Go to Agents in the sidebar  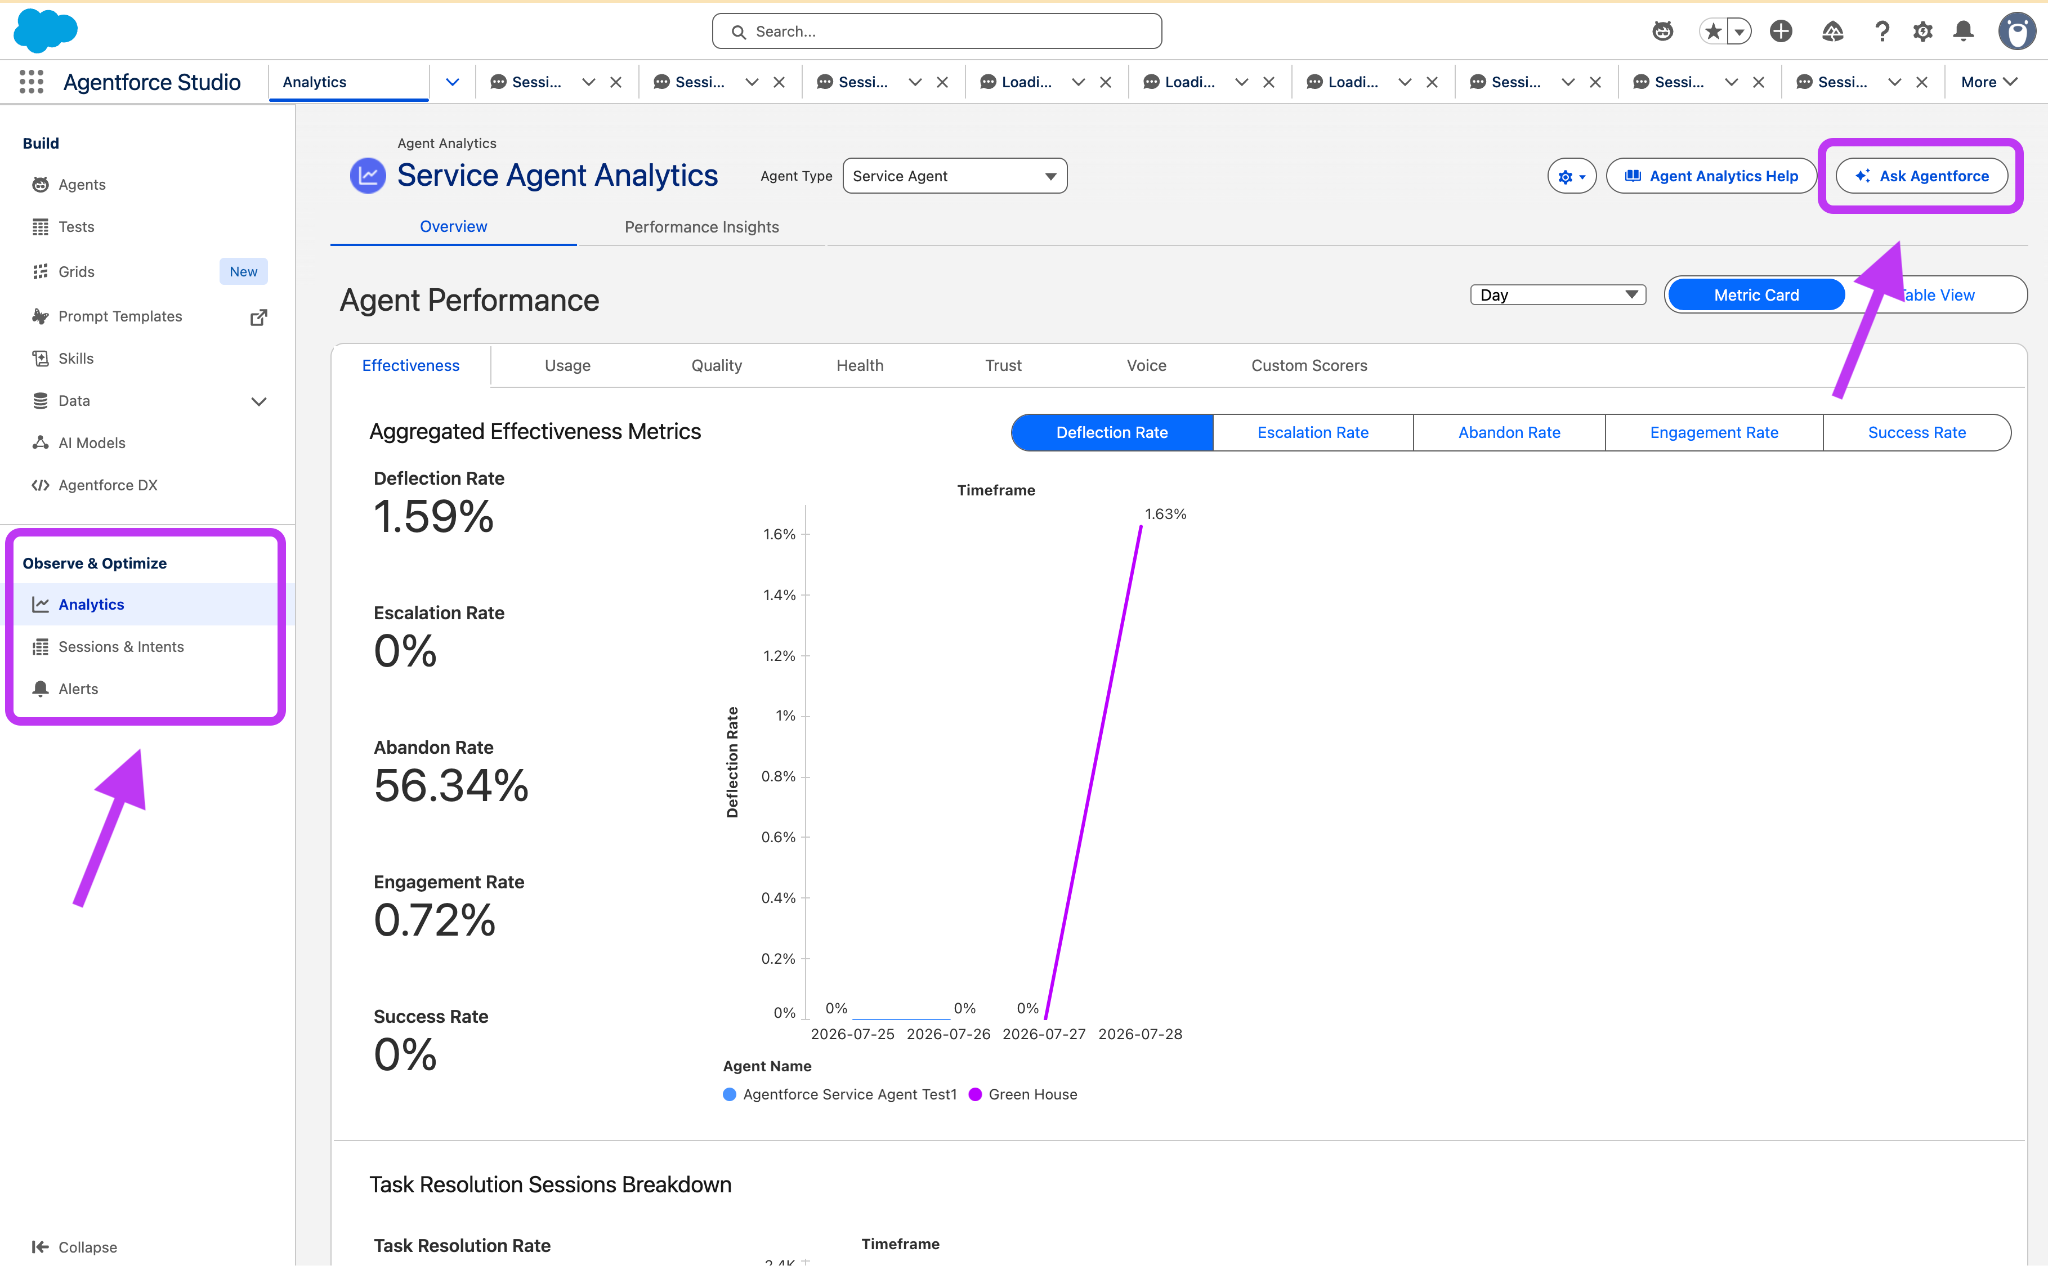(x=82, y=185)
